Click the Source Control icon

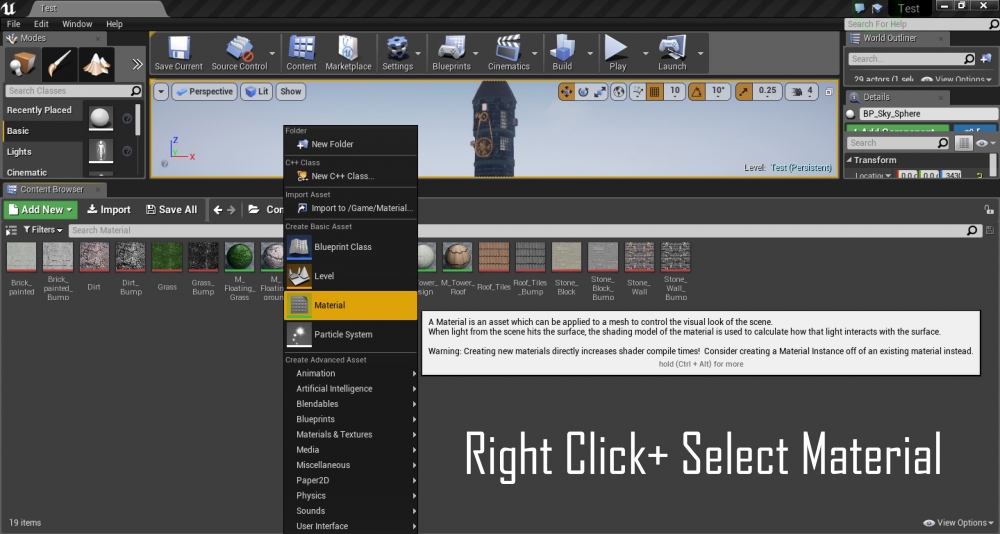(239, 50)
